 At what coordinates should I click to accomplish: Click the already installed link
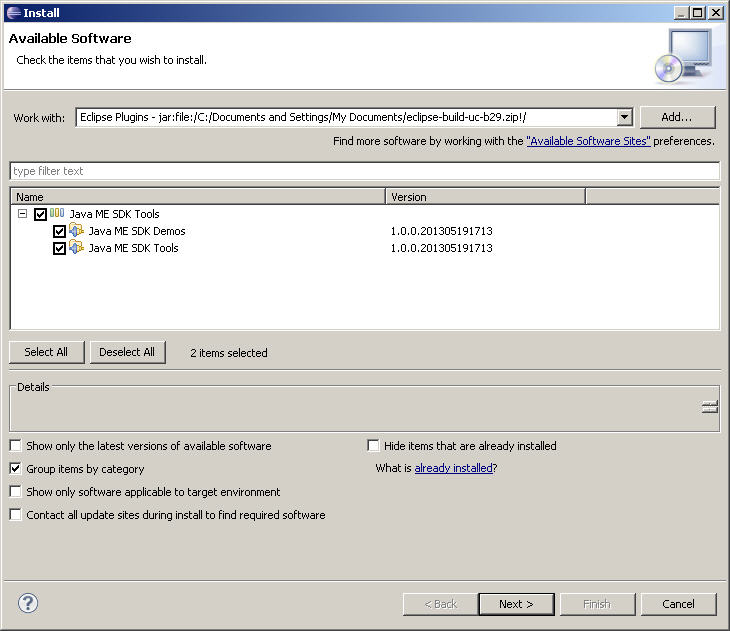pos(453,468)
